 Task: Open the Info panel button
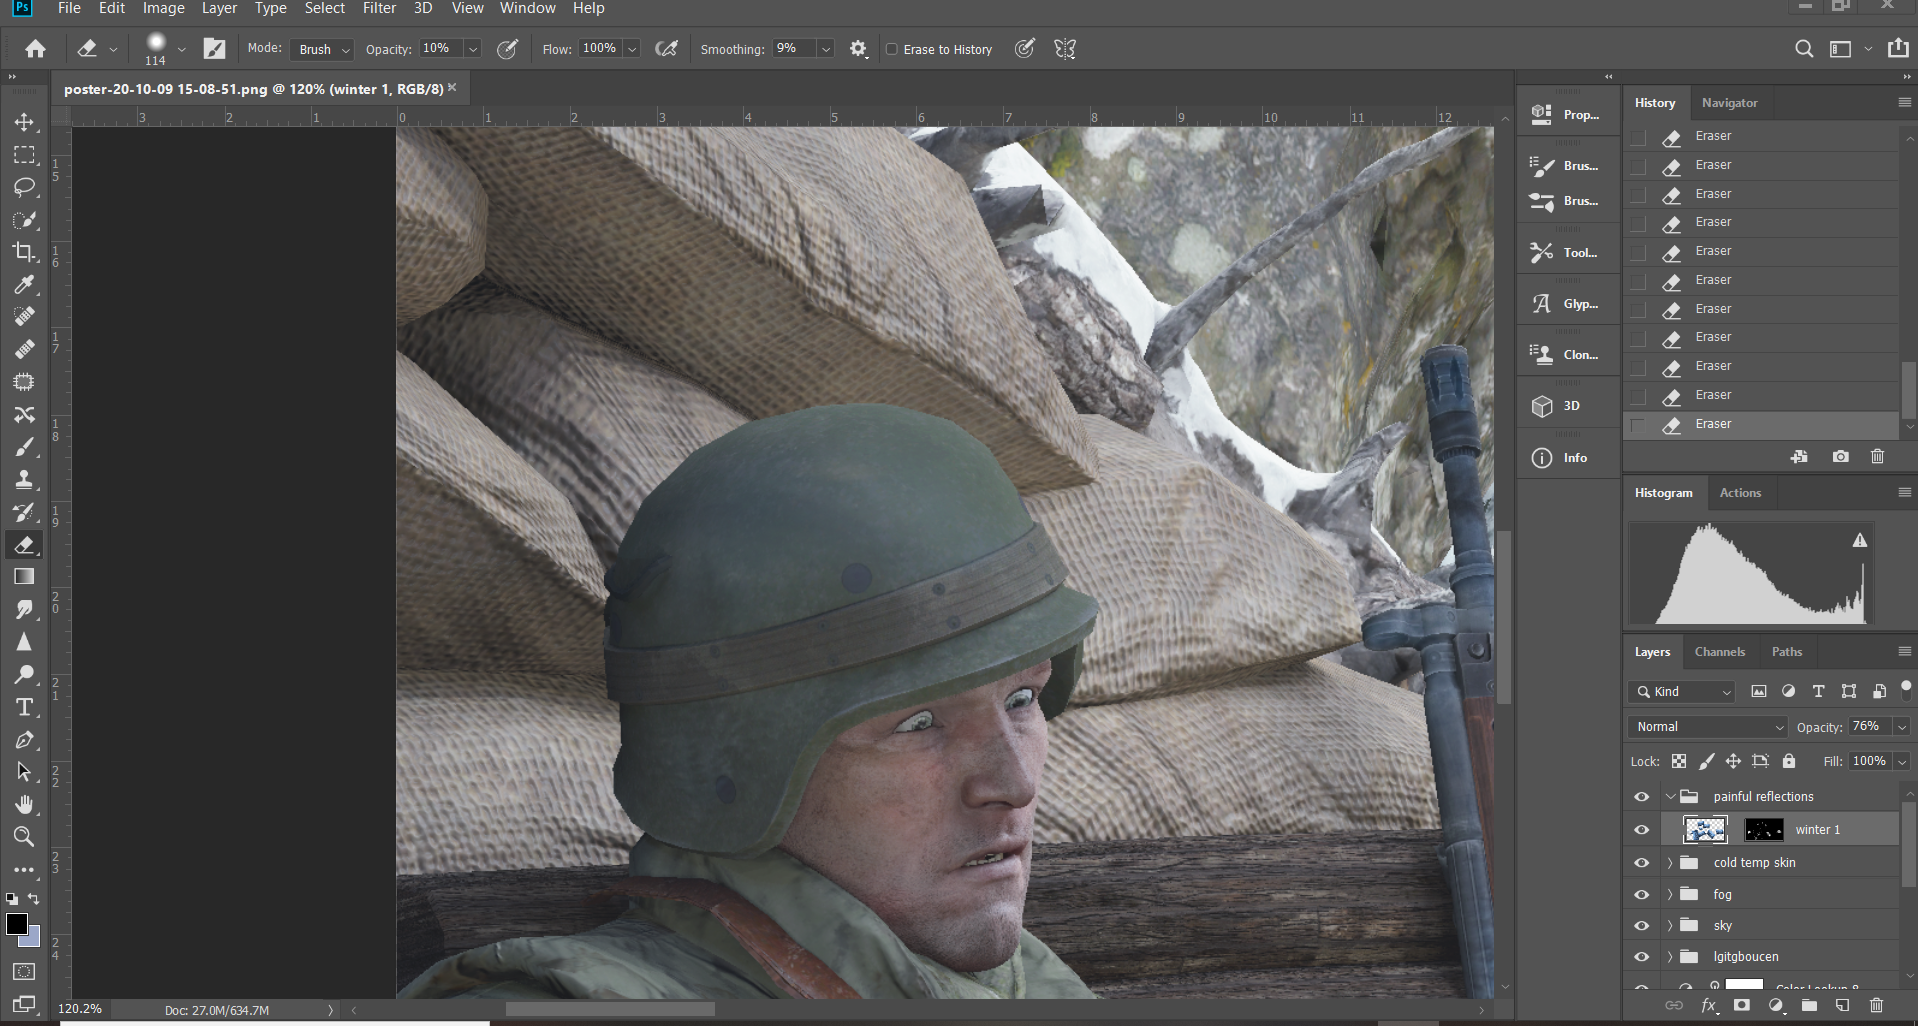point(1566,458)
